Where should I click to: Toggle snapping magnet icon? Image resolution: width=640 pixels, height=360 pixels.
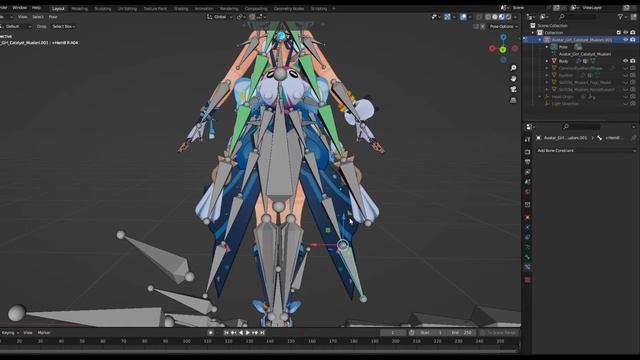(x=252, y=17)
